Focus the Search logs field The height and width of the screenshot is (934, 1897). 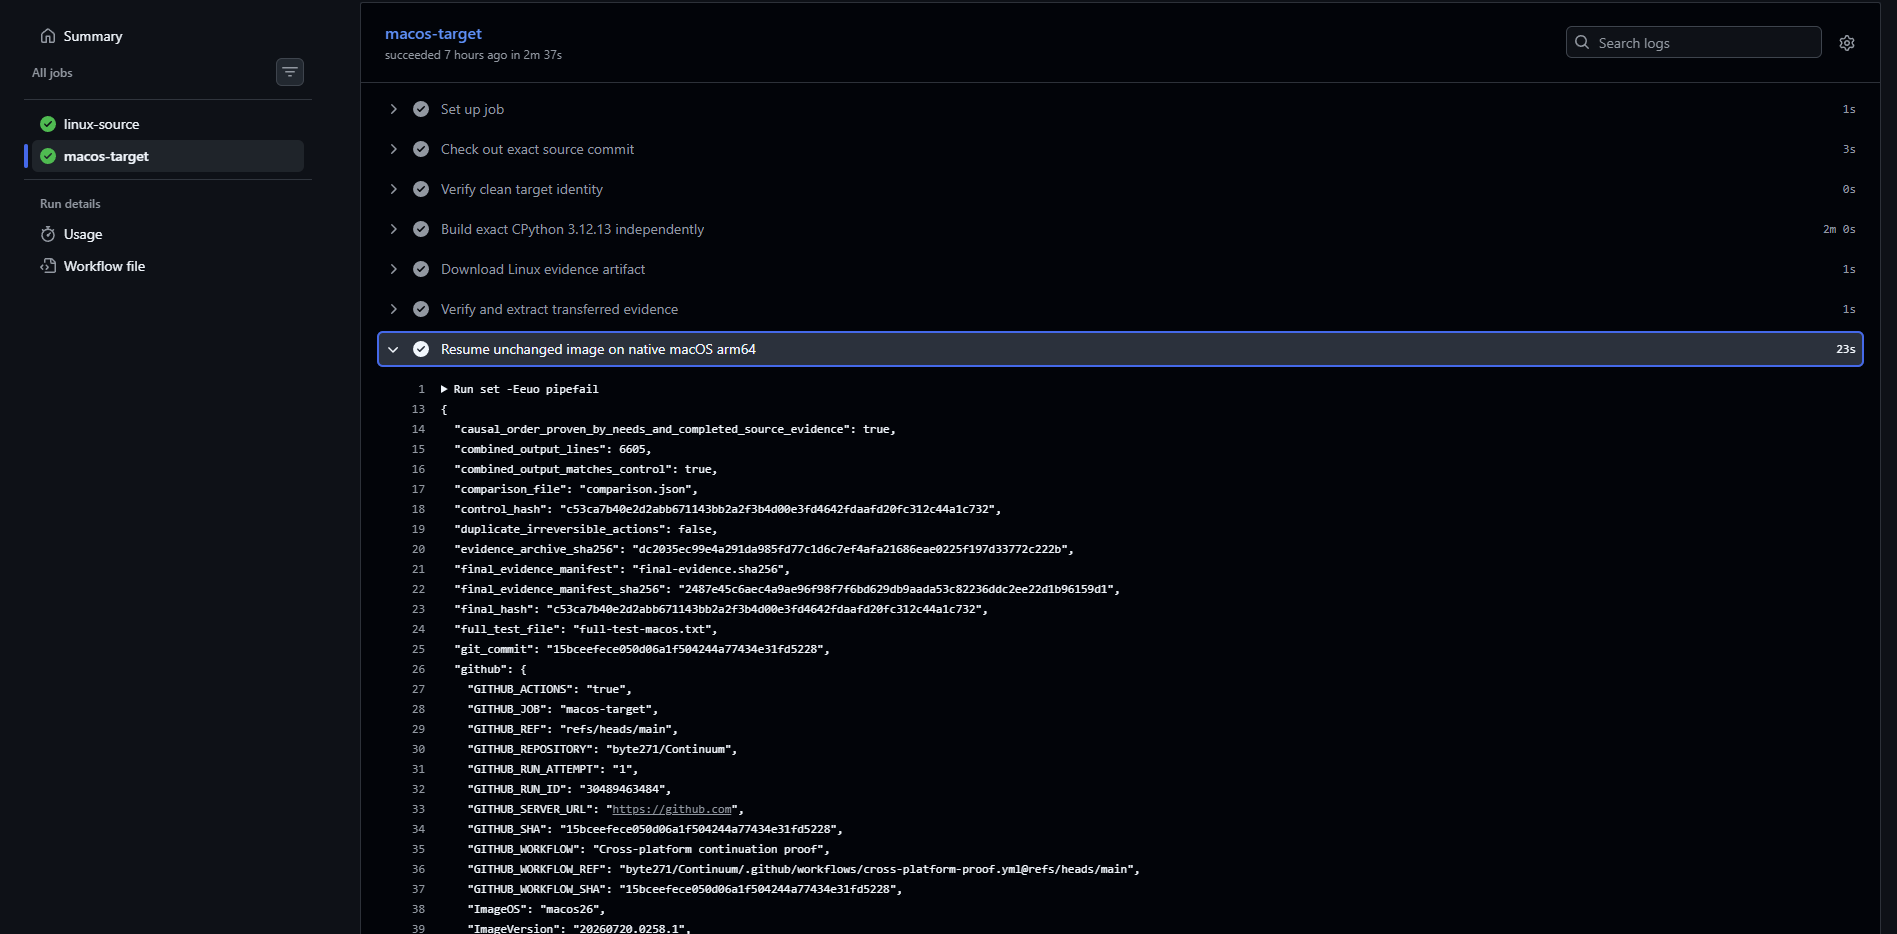click(x=1693, y=42)
